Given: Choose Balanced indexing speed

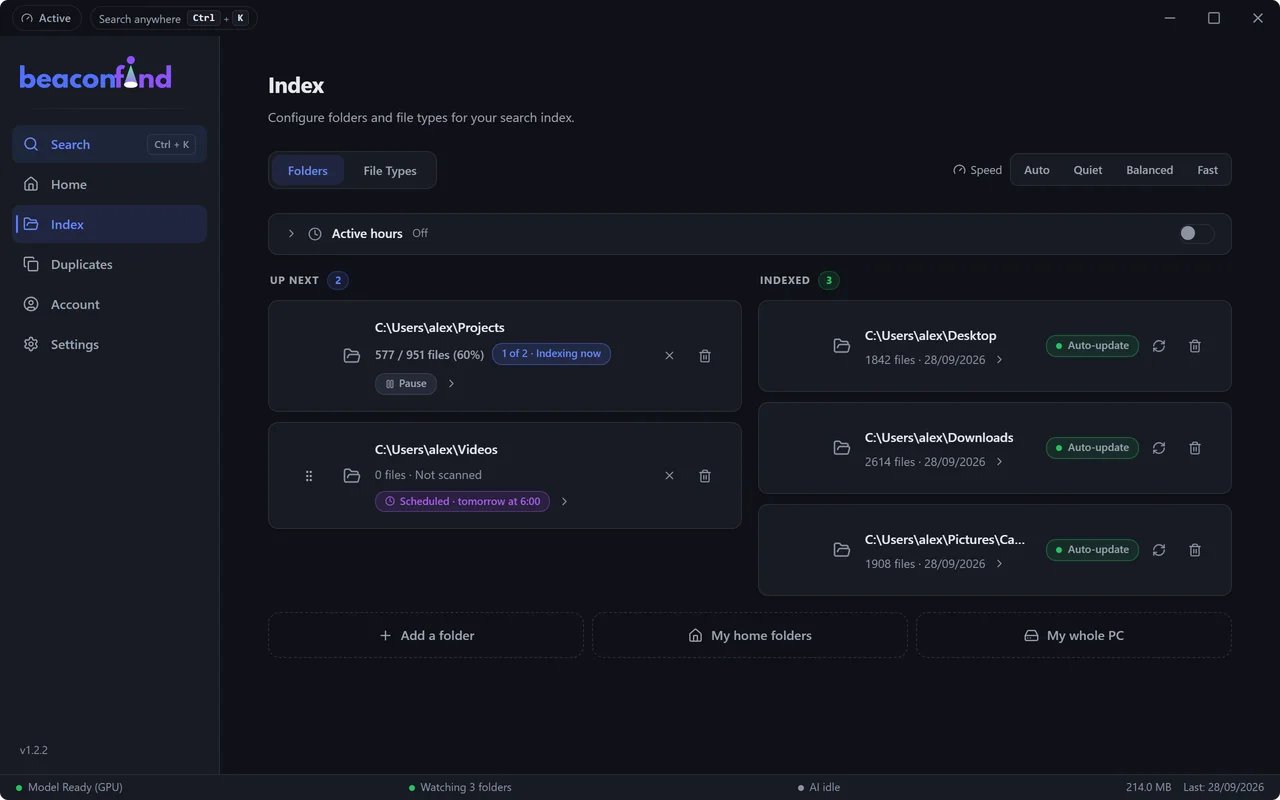Looking at the screenshot, I should (1150, 170).
